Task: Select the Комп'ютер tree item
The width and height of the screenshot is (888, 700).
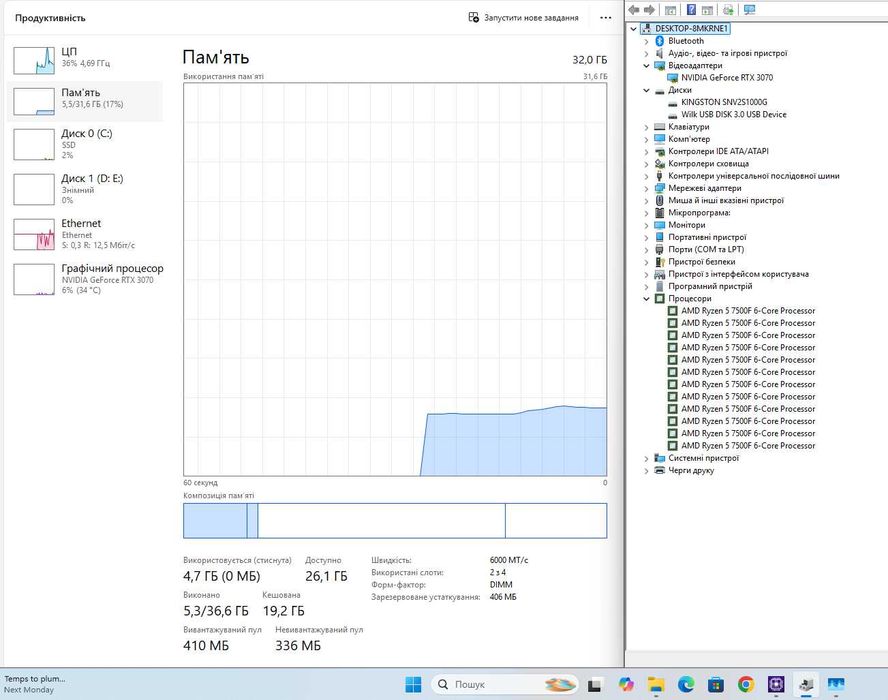Action: 689,139
